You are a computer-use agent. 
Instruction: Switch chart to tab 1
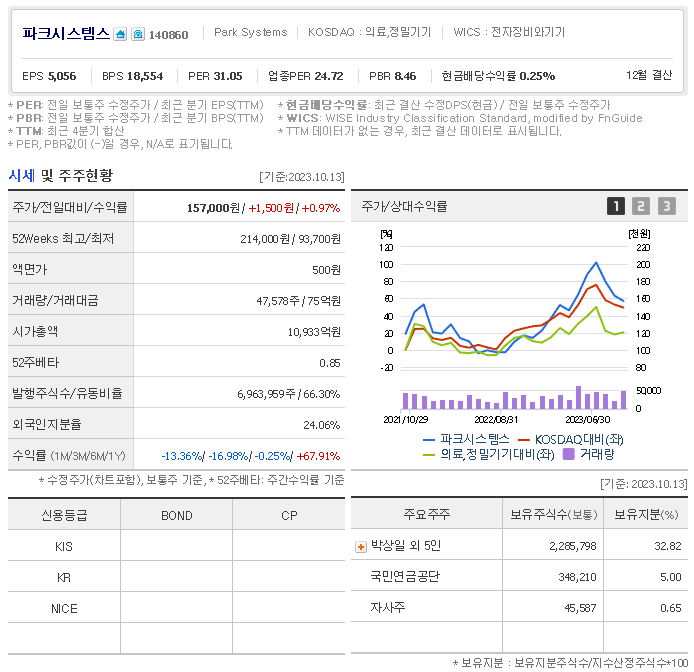pyautogui.click(x=616, y=206)
